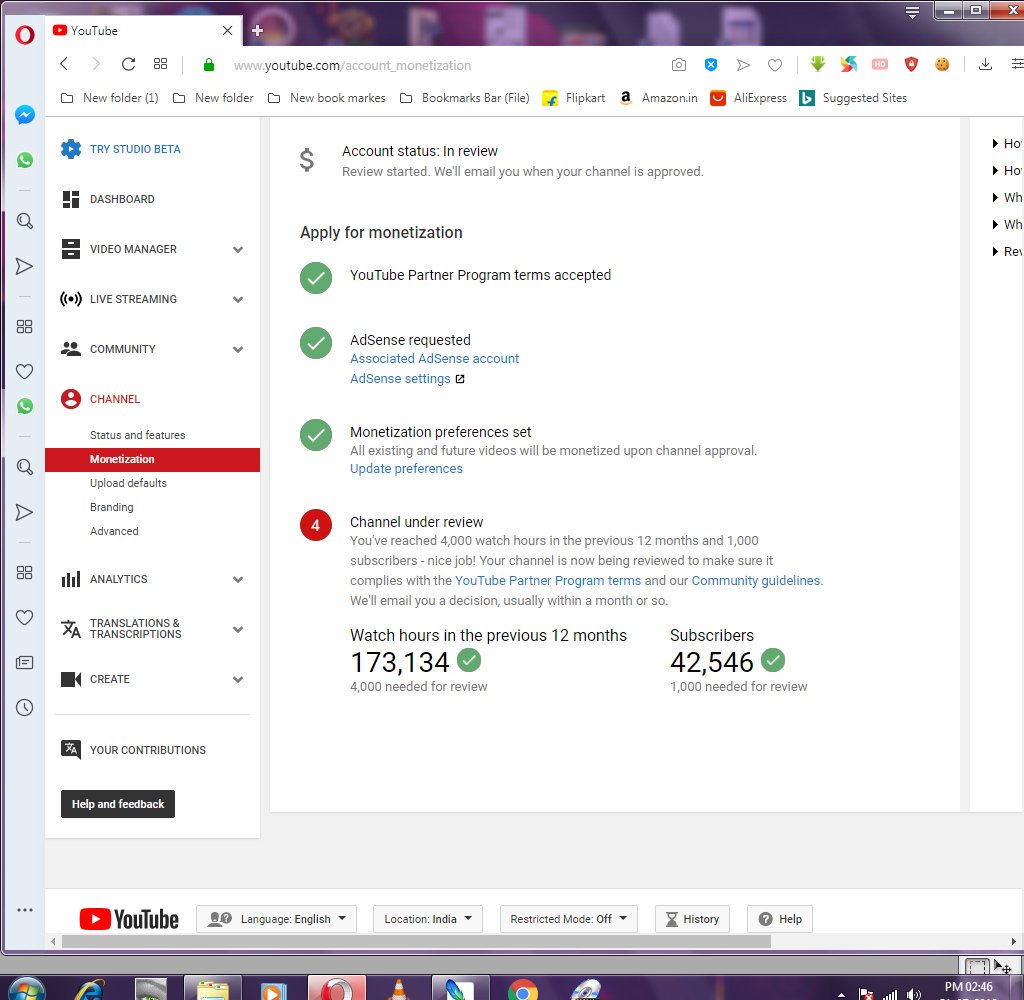Screen dimensions: 1024x1000
Task: Click the History button in footer
Action: (x=692, y=919)
